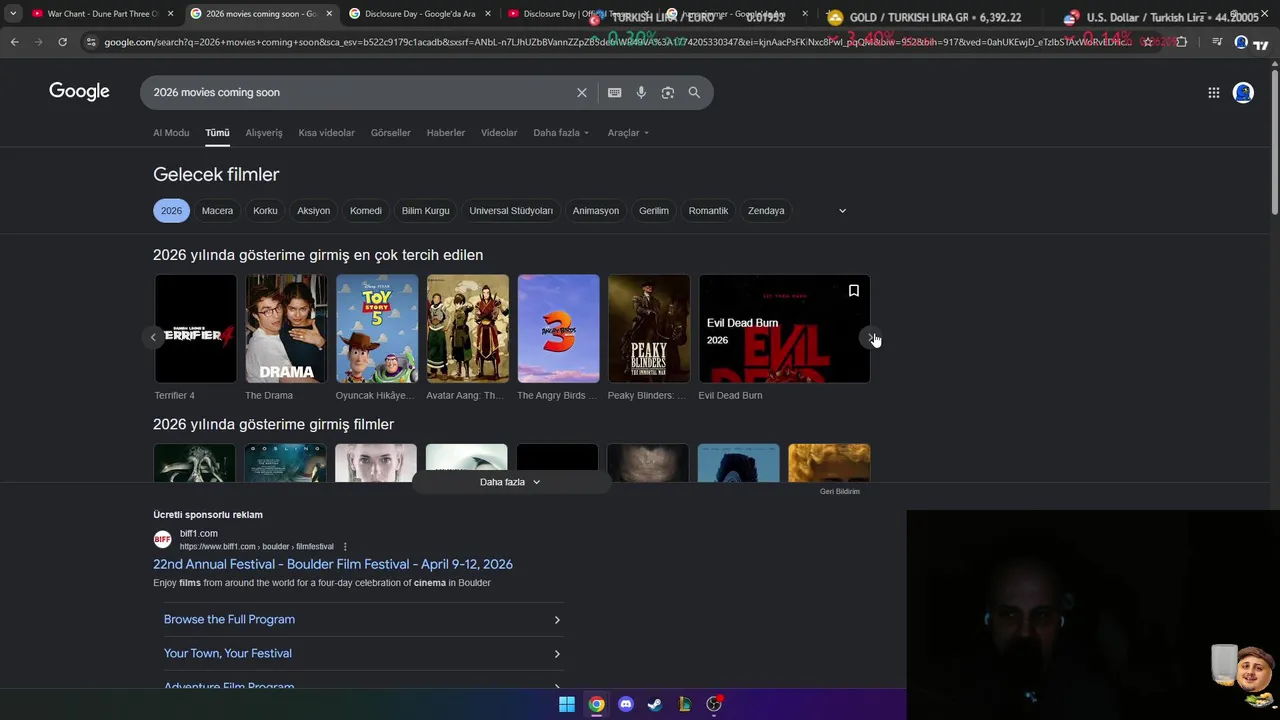Open the three-dot menu of the biff1.com ad
The height and width of the screenshot is (720, 1280).
[x=345, y=546]
